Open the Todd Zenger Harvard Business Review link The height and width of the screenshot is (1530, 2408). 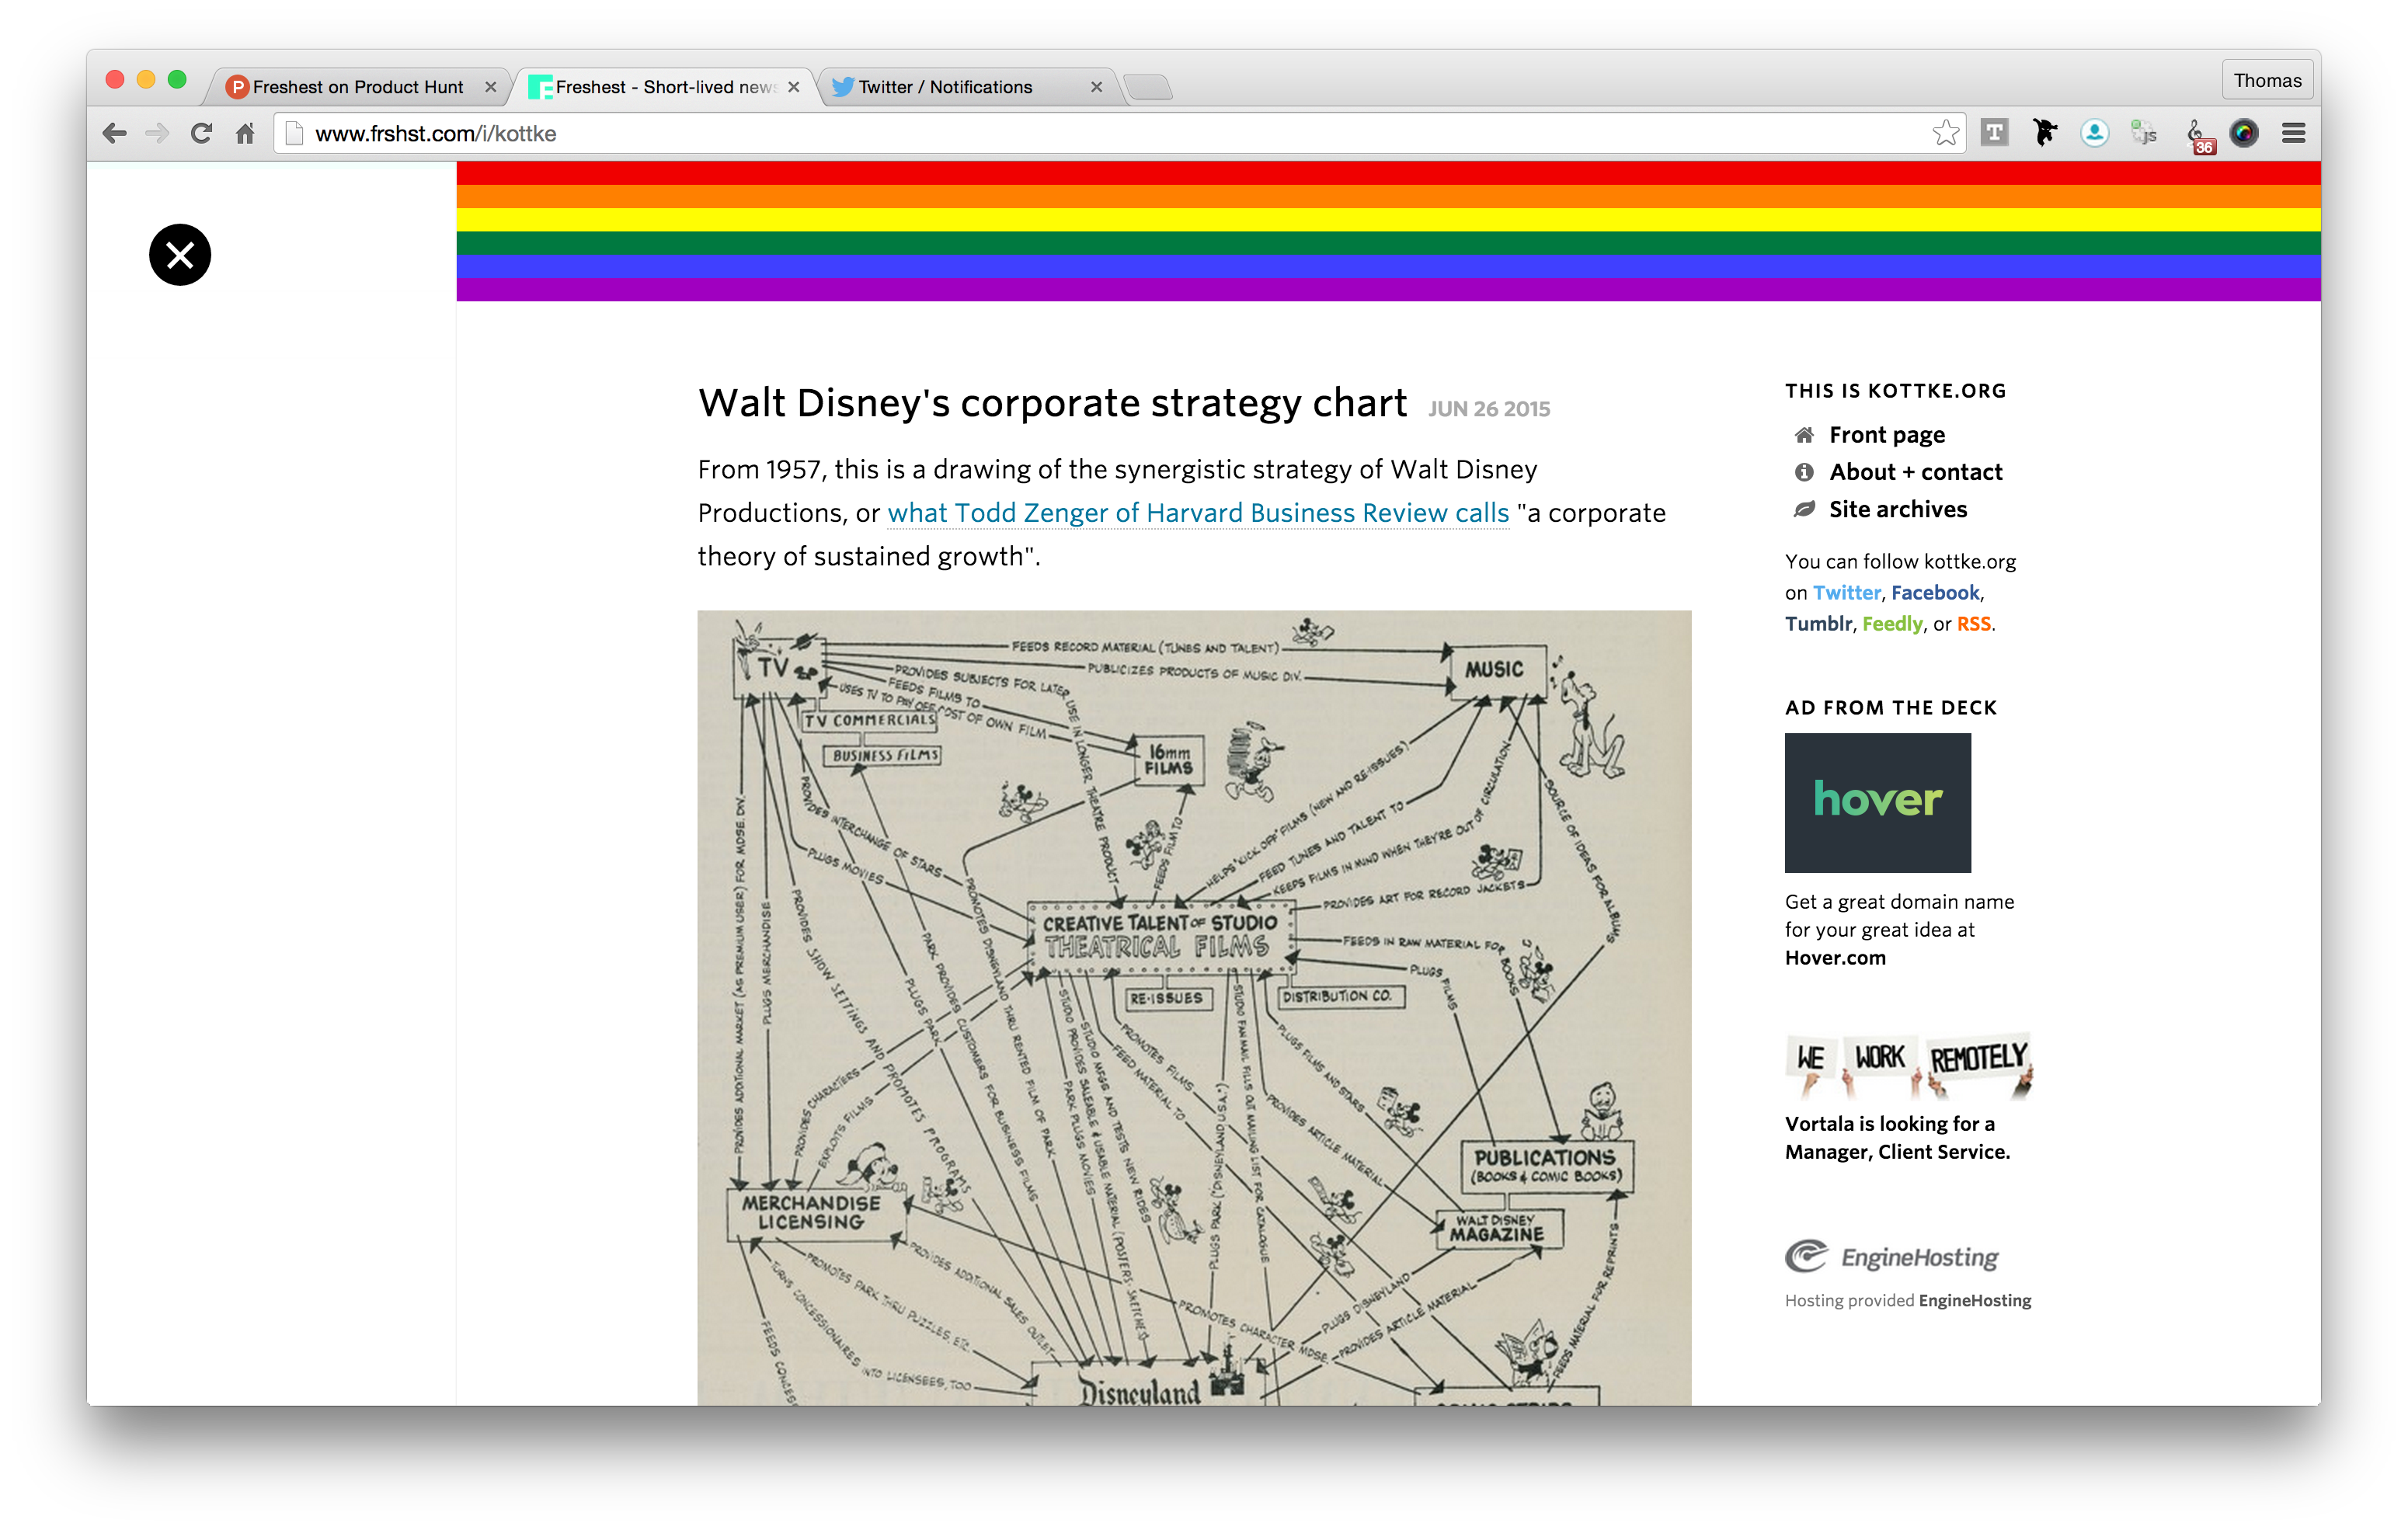1197,513
